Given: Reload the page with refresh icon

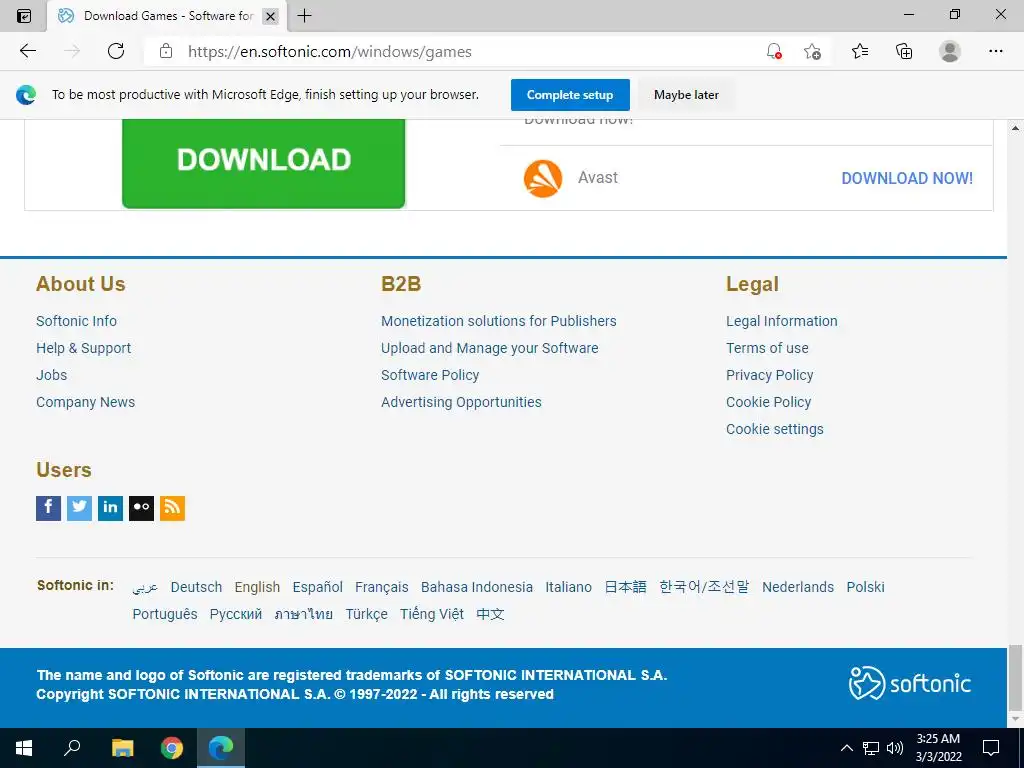Looking at the screenshot, I should coord(116,51).
